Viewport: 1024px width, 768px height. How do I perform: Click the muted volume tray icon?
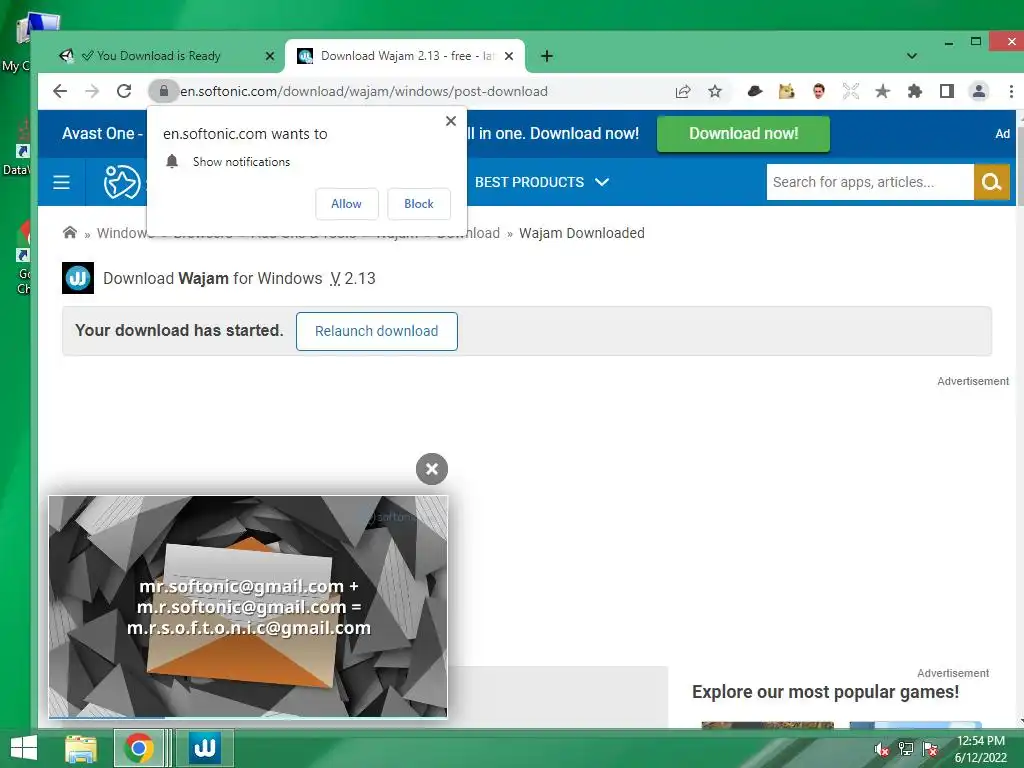882,749
